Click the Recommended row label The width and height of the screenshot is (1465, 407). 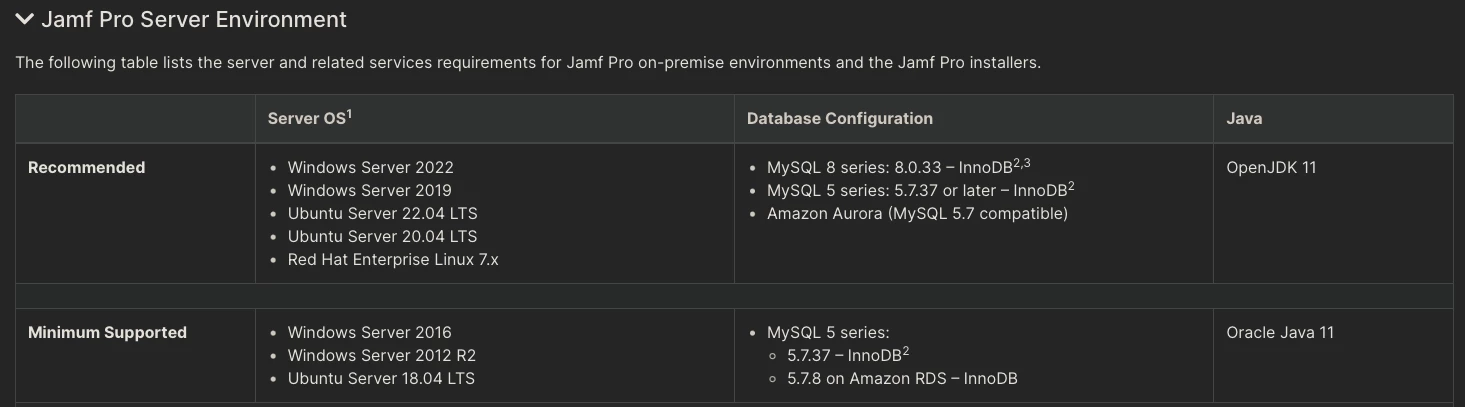point(87,167)
